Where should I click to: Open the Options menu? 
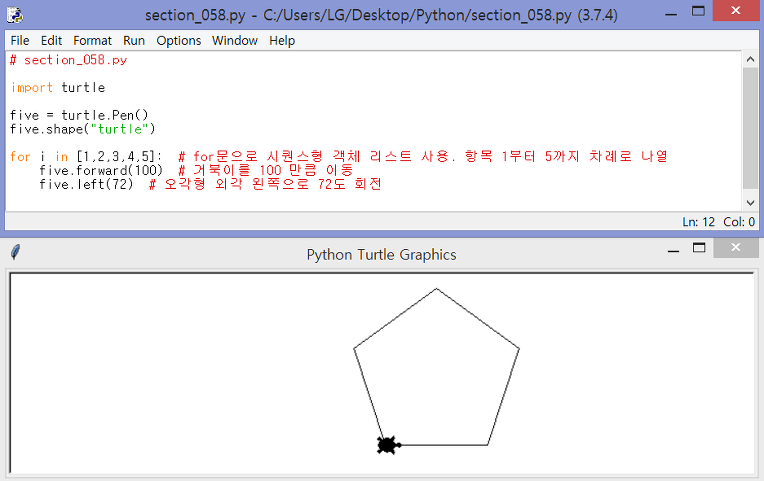[x=178, y=40]
